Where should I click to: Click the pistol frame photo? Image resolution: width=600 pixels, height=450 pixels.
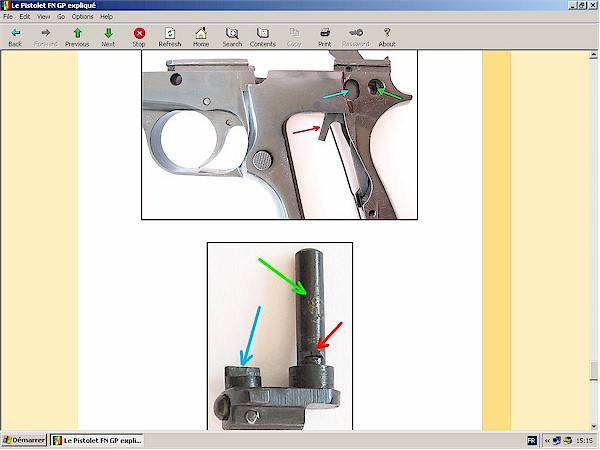pyautogui.click(x=279, y=135)
